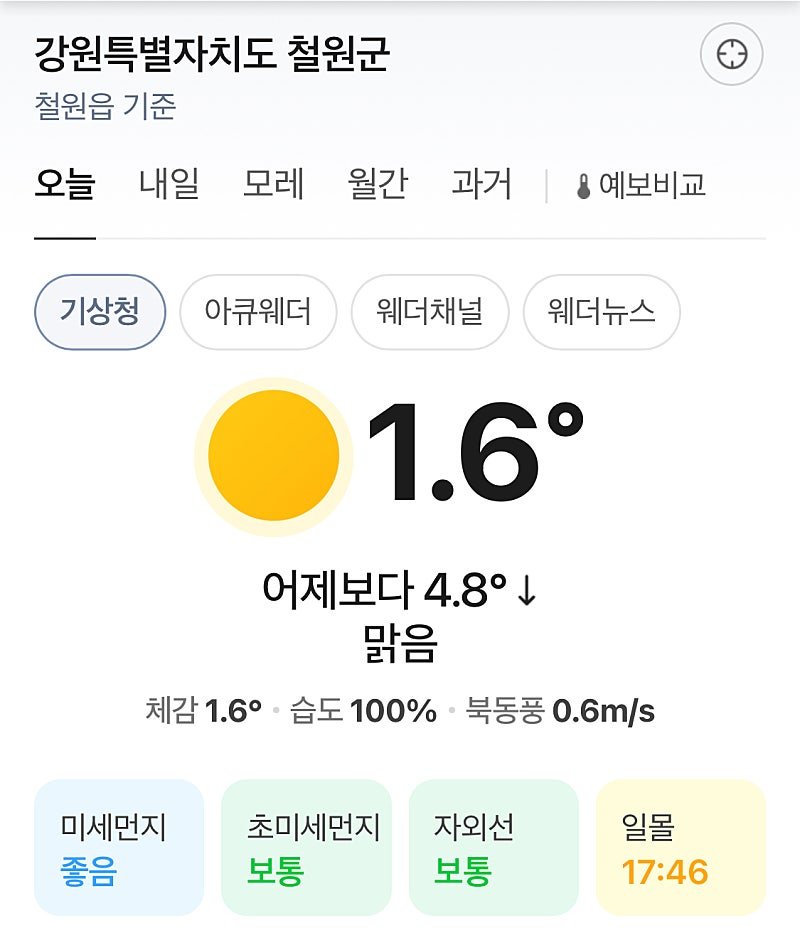Tap the 어제보다 4.8° comparison text

pos(399,592)
